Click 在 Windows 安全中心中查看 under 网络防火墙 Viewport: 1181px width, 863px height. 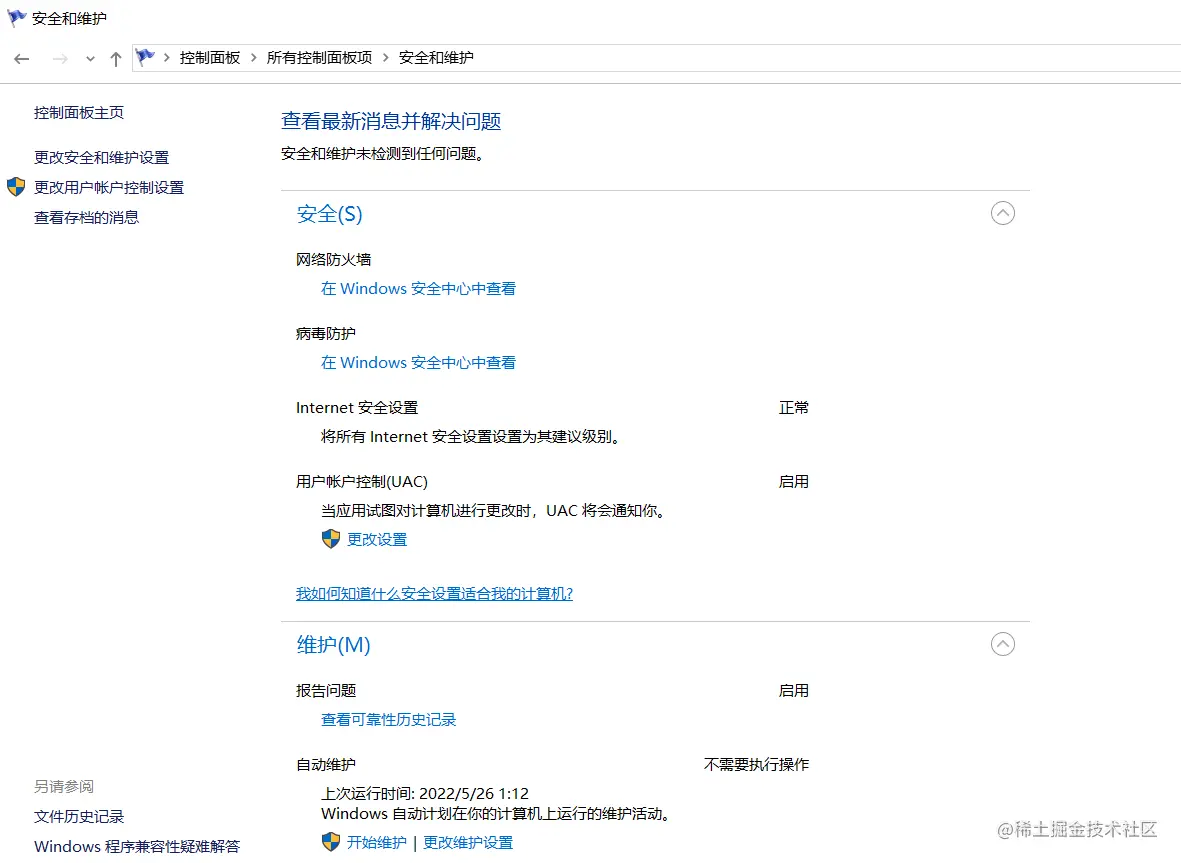click(418, 288)
